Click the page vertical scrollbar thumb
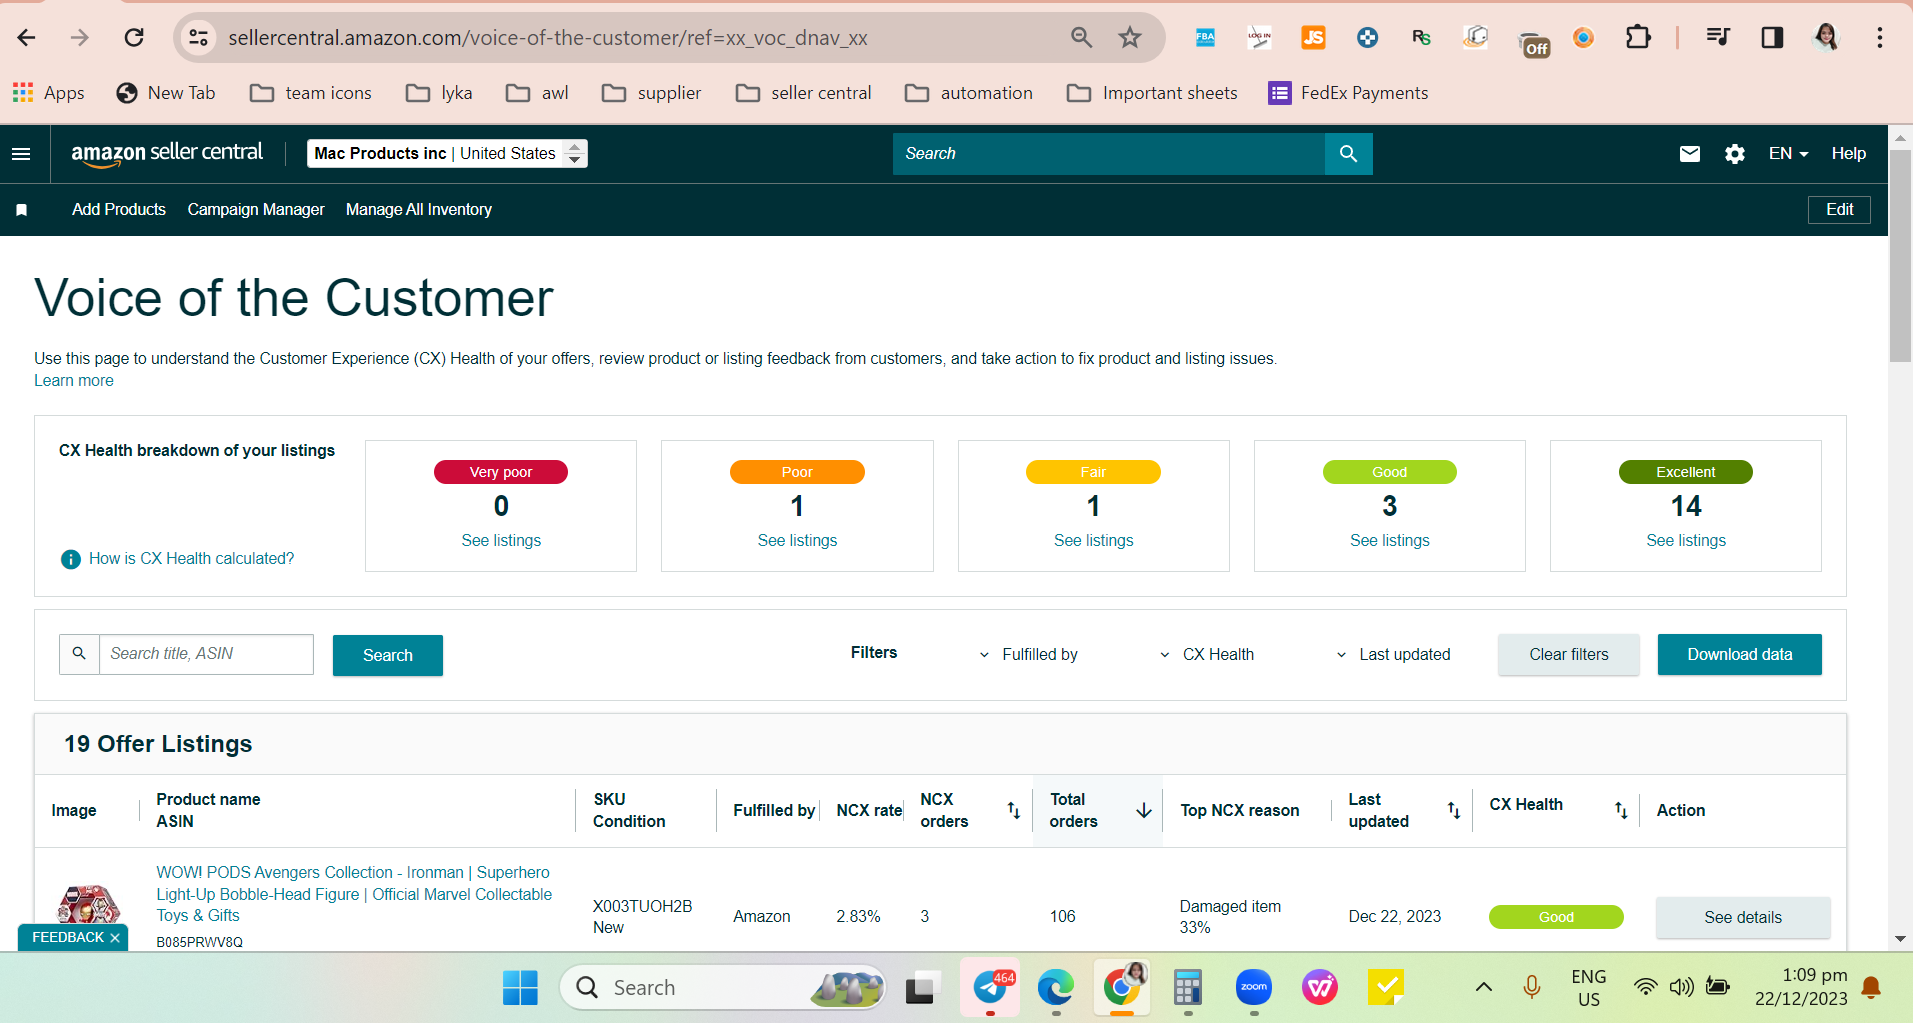1913x1023 pixels. pos(1900,256)
